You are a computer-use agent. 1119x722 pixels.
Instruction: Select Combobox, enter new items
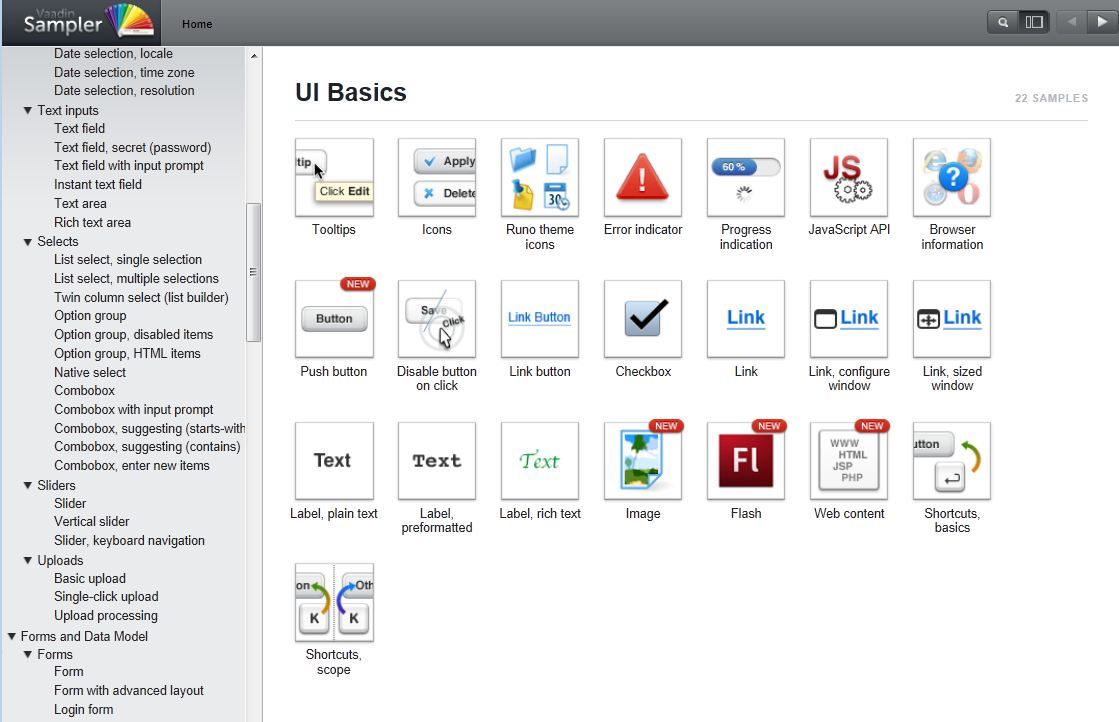click(x=132, y=465)
